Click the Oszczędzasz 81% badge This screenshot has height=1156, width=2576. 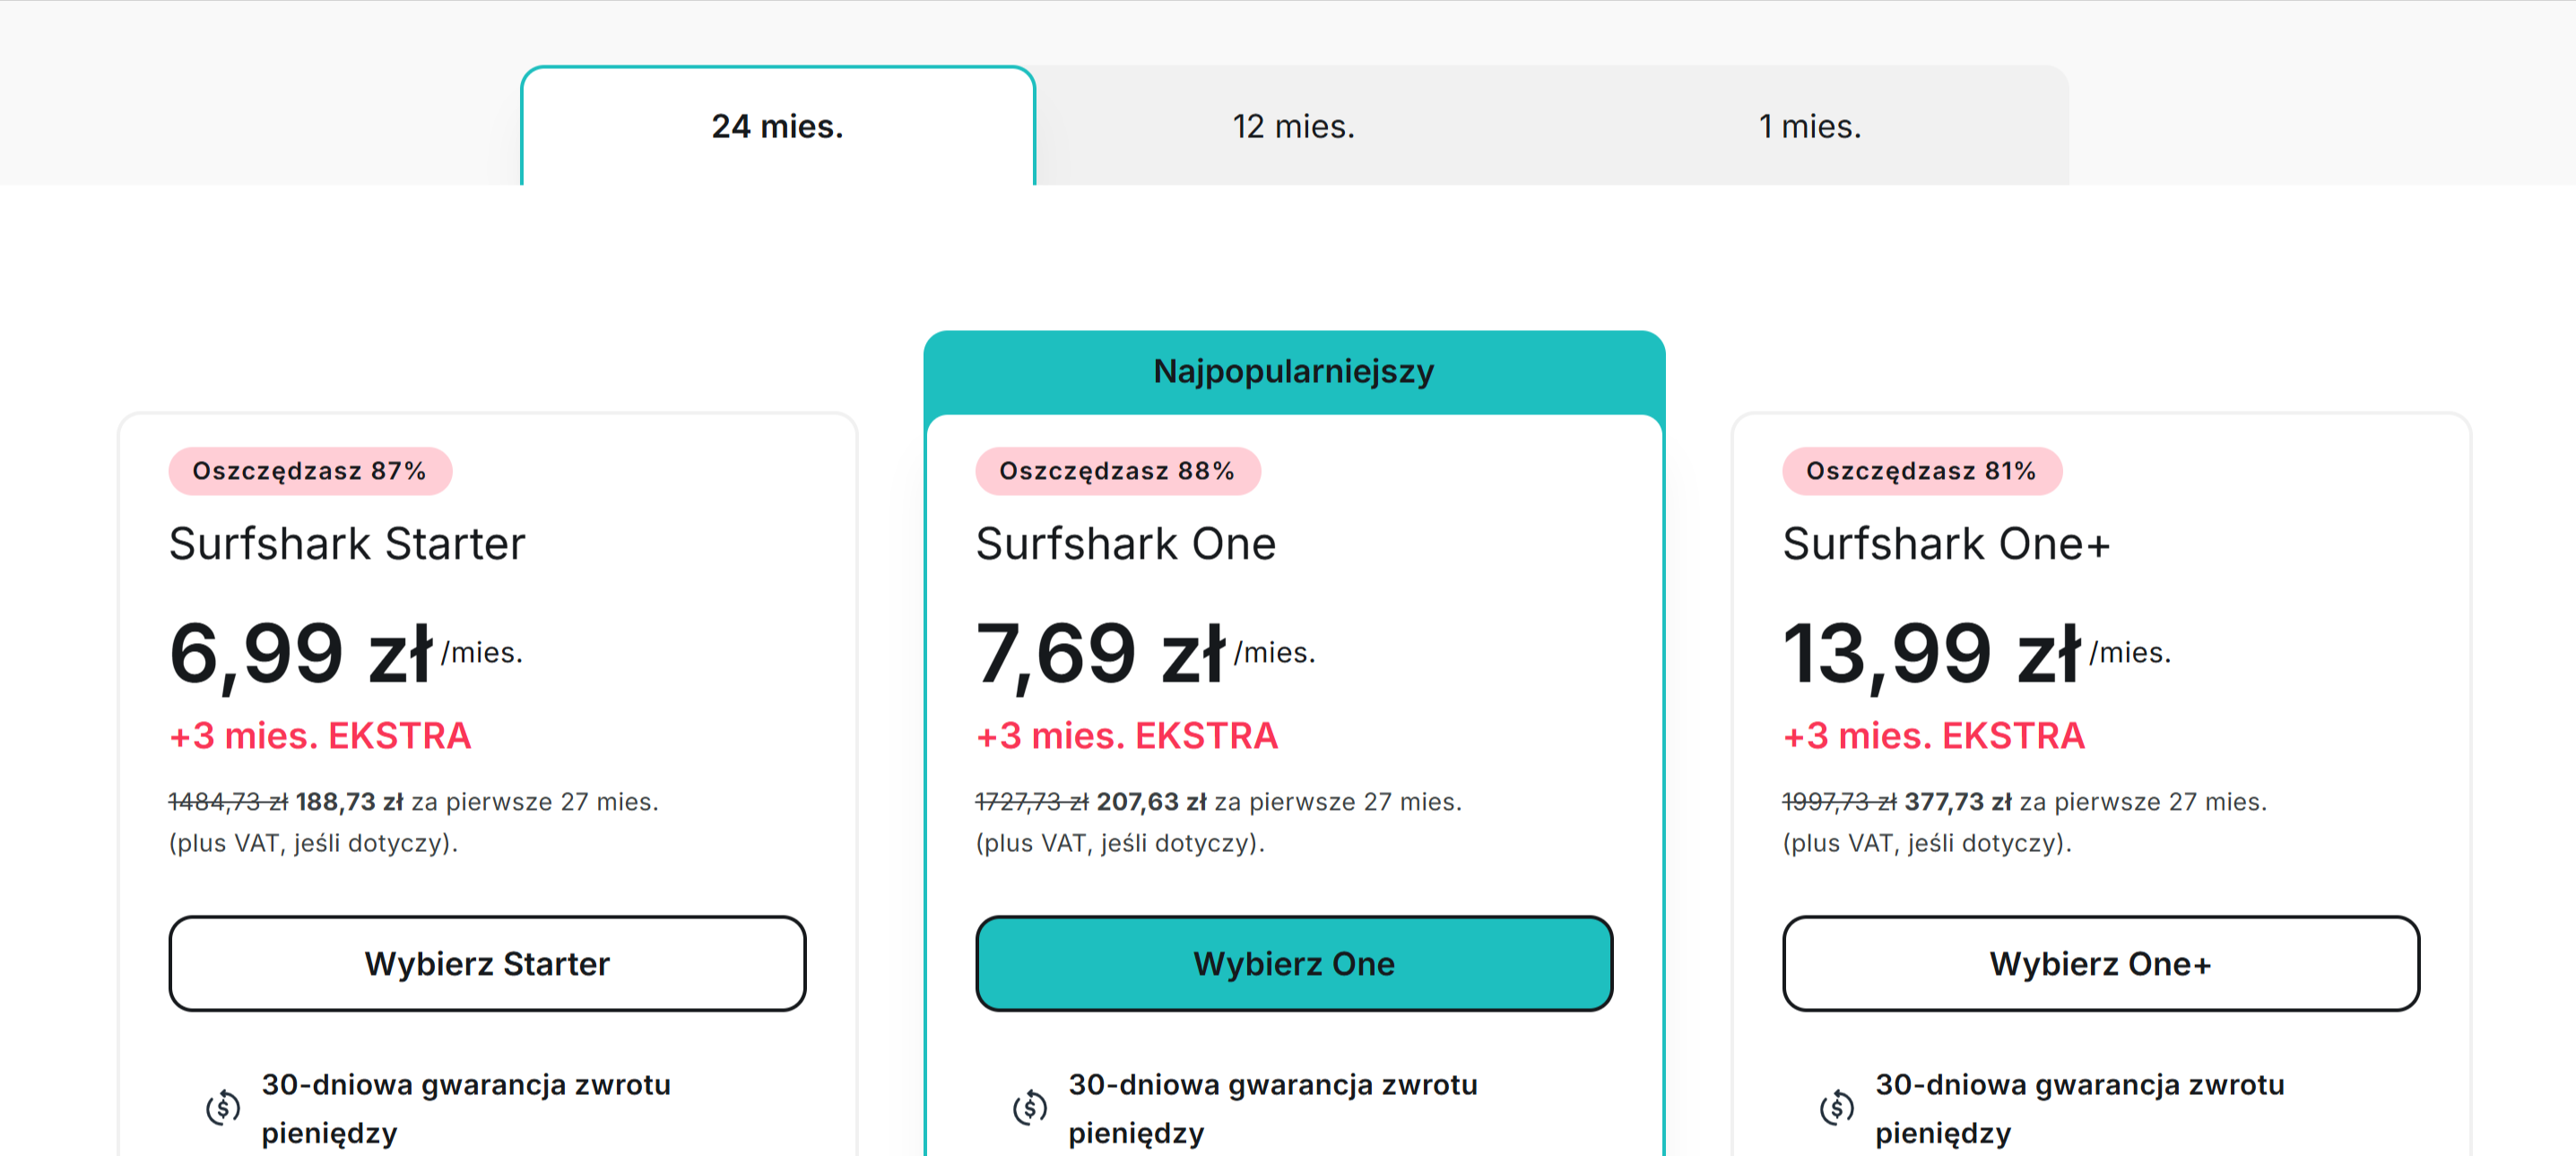pyautogui.click(x=1921, y=471)
